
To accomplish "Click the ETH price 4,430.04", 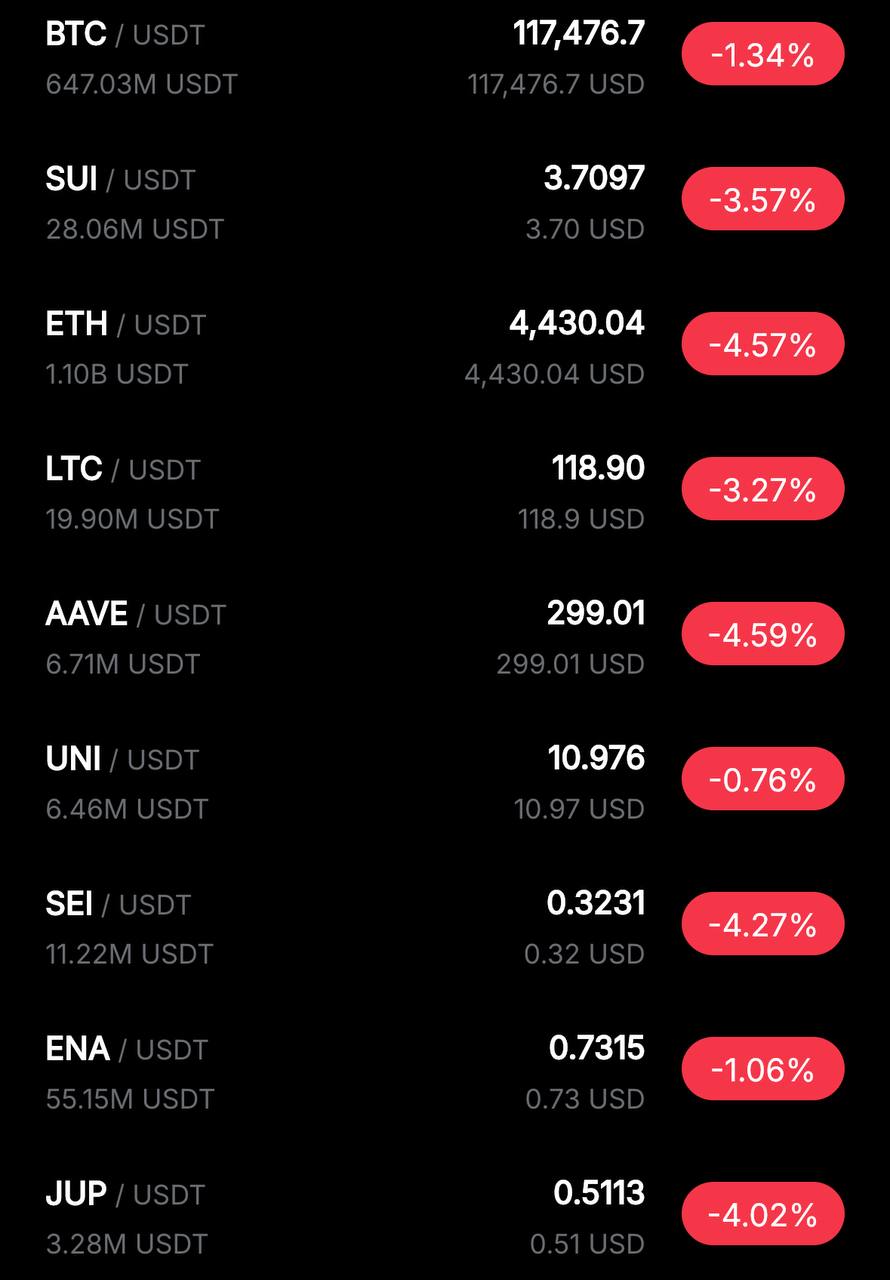I will (x=577, y=324).
